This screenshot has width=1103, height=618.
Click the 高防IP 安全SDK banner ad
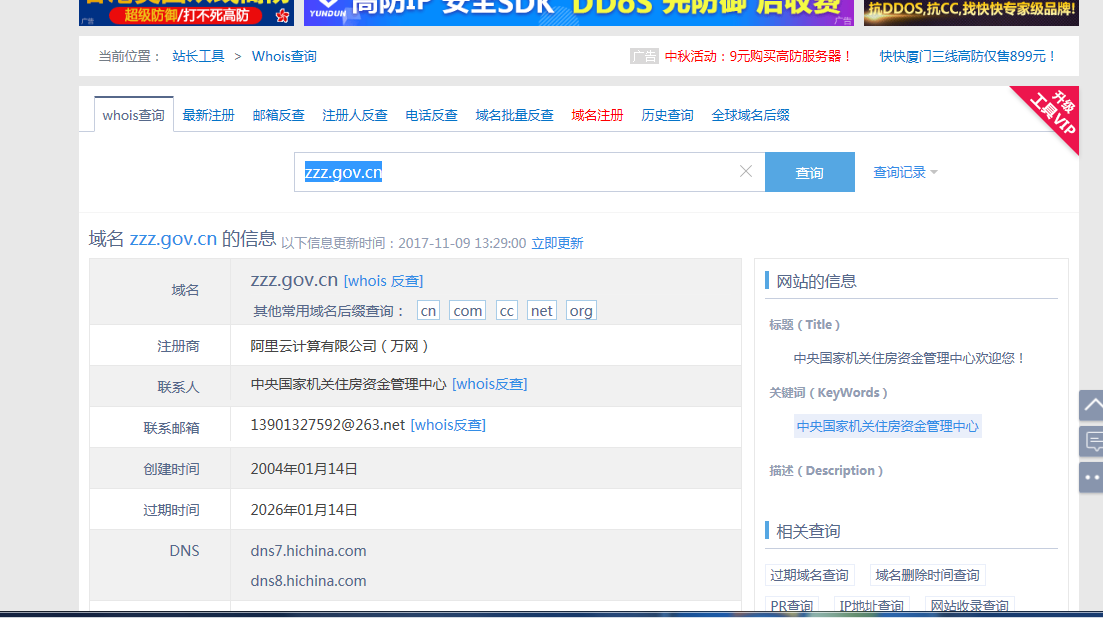click(578, 12)
